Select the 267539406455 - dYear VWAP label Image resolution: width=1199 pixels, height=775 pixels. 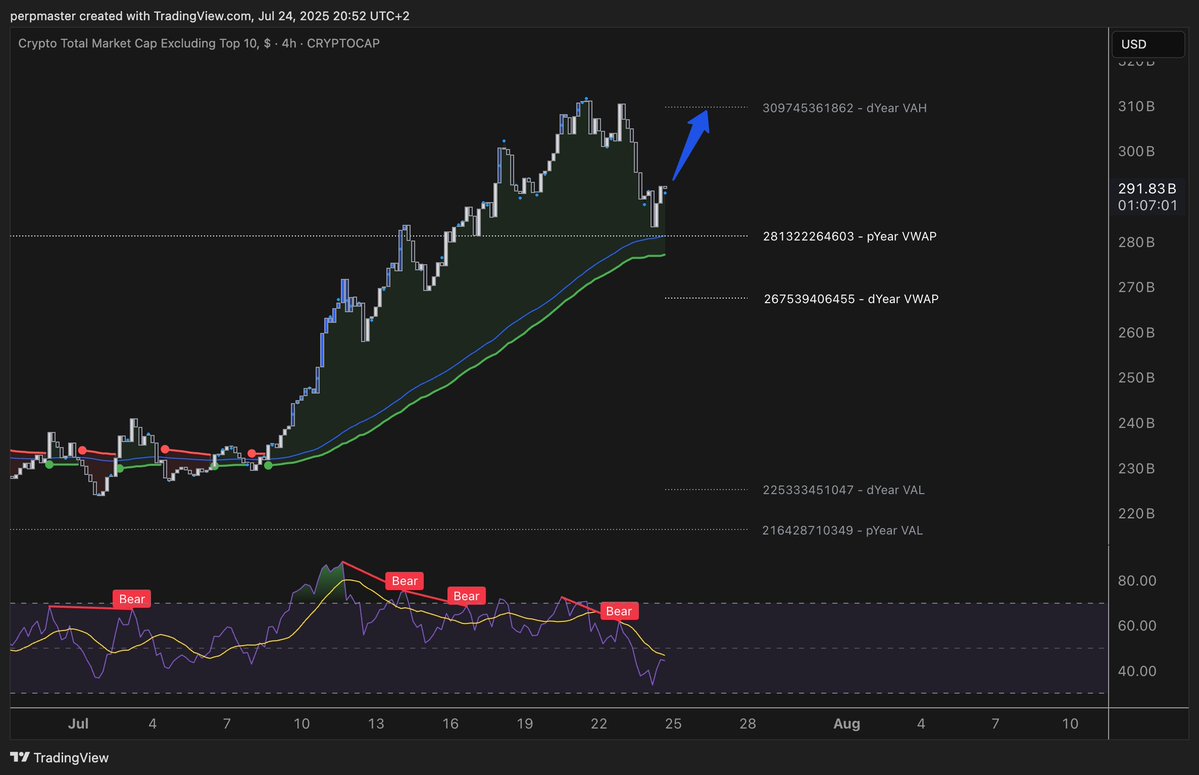click(x=851, y=299)
